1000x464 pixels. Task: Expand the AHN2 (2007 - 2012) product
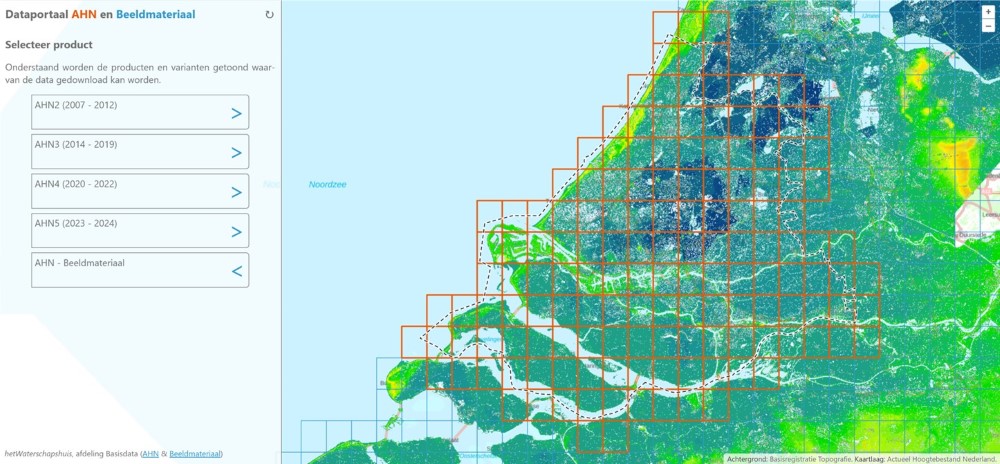[x=130, y=112]
